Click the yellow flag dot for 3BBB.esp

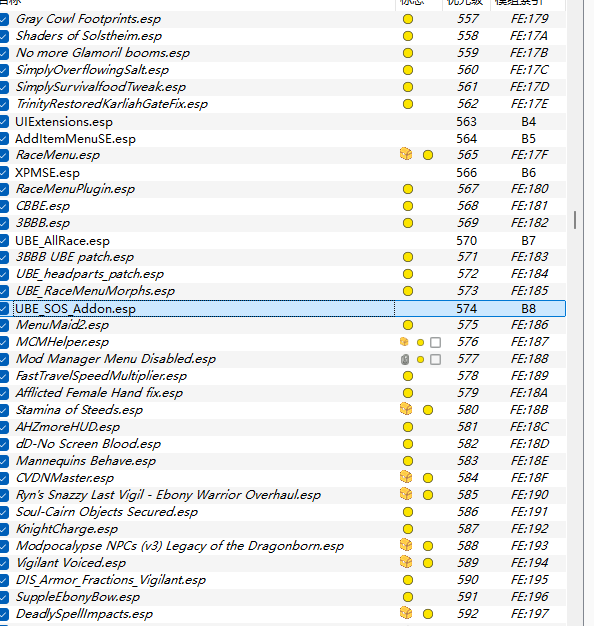408,223
